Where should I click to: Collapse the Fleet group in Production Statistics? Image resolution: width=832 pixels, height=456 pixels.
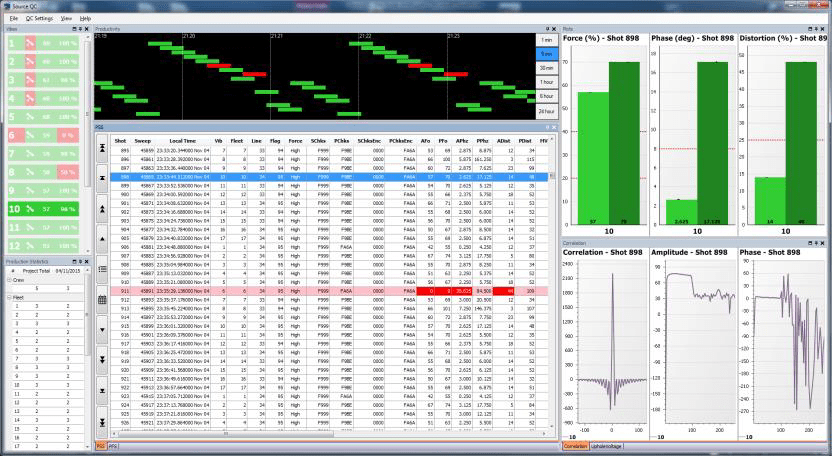click(x=8, y=297)
